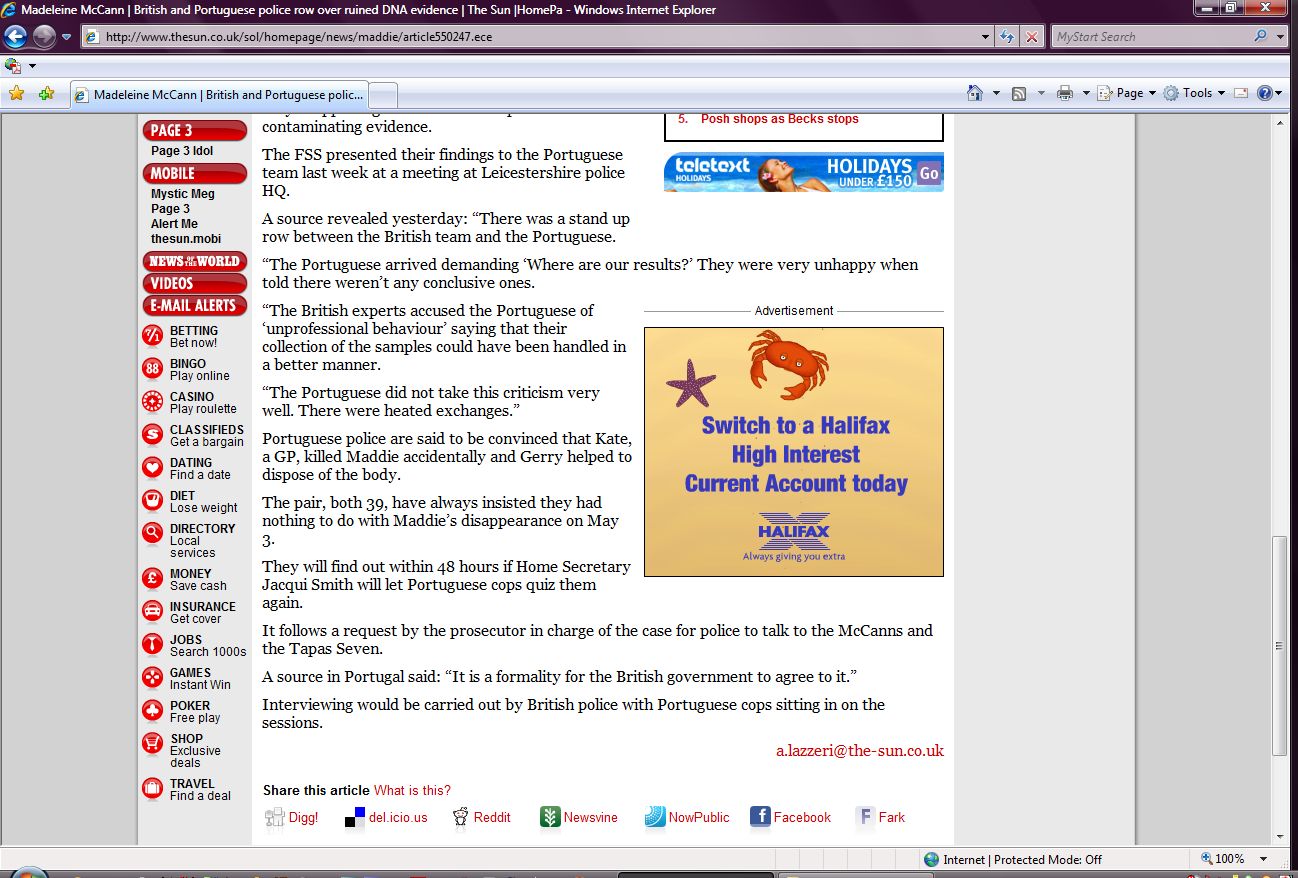The height and width of the screenshot is (878, 1298).
Task: Expand the address bar history dropdown
Action: point(986,37)
